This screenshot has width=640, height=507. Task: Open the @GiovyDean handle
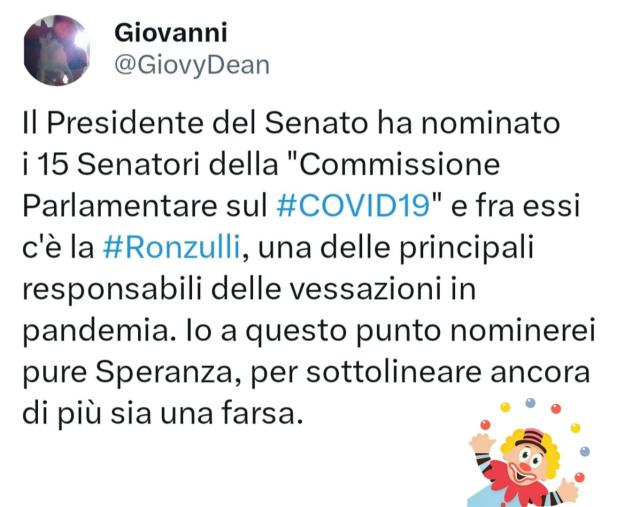click(191, 66)
